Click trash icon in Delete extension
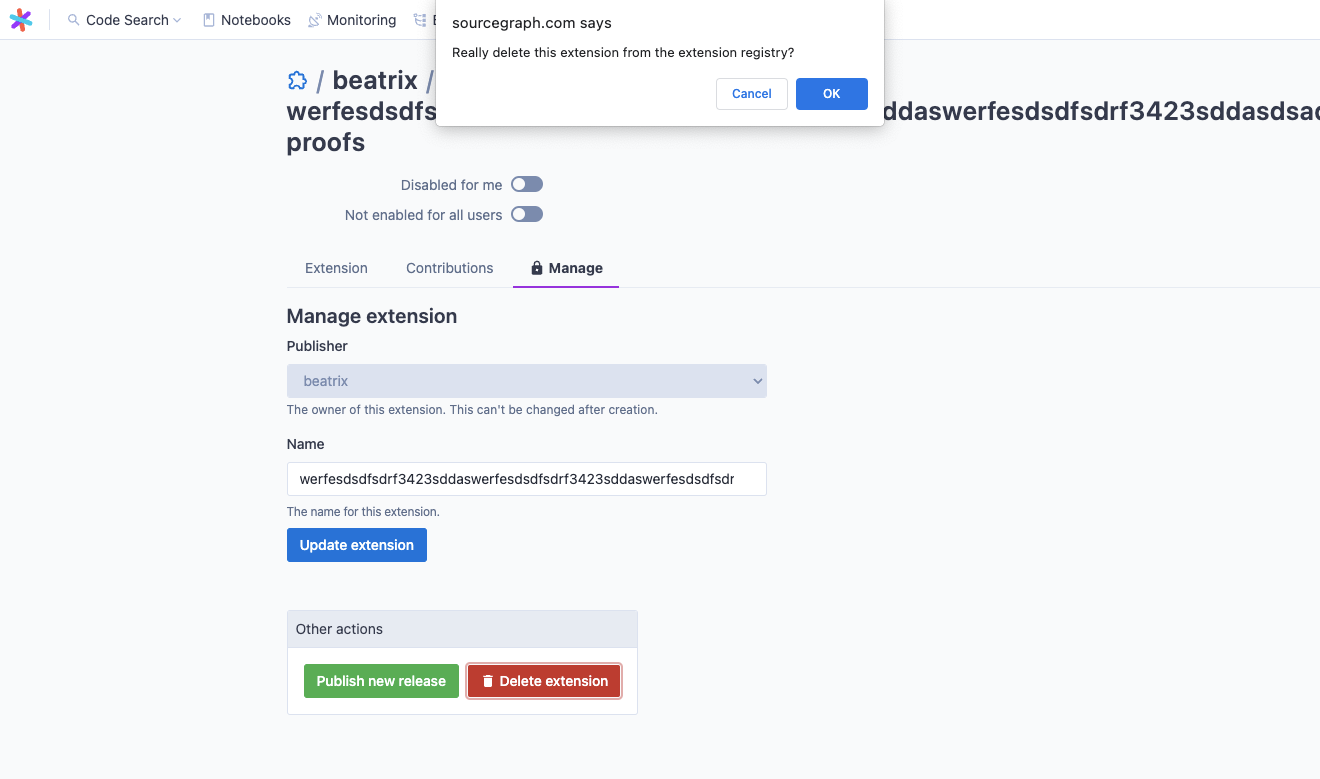The image size is (1320, 779). 488,681
